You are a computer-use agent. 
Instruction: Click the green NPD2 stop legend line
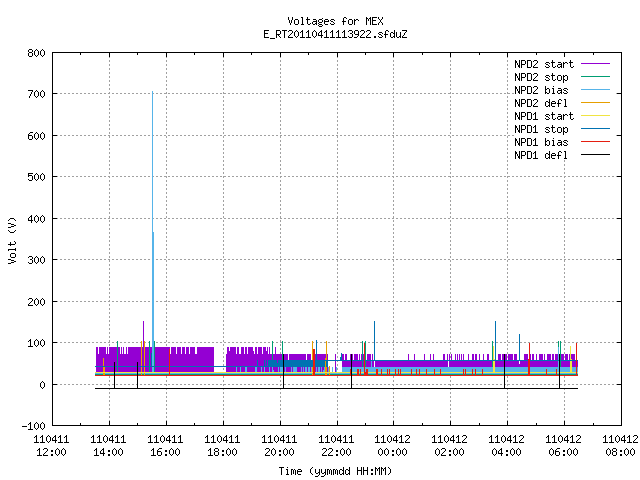pos(595,77)
